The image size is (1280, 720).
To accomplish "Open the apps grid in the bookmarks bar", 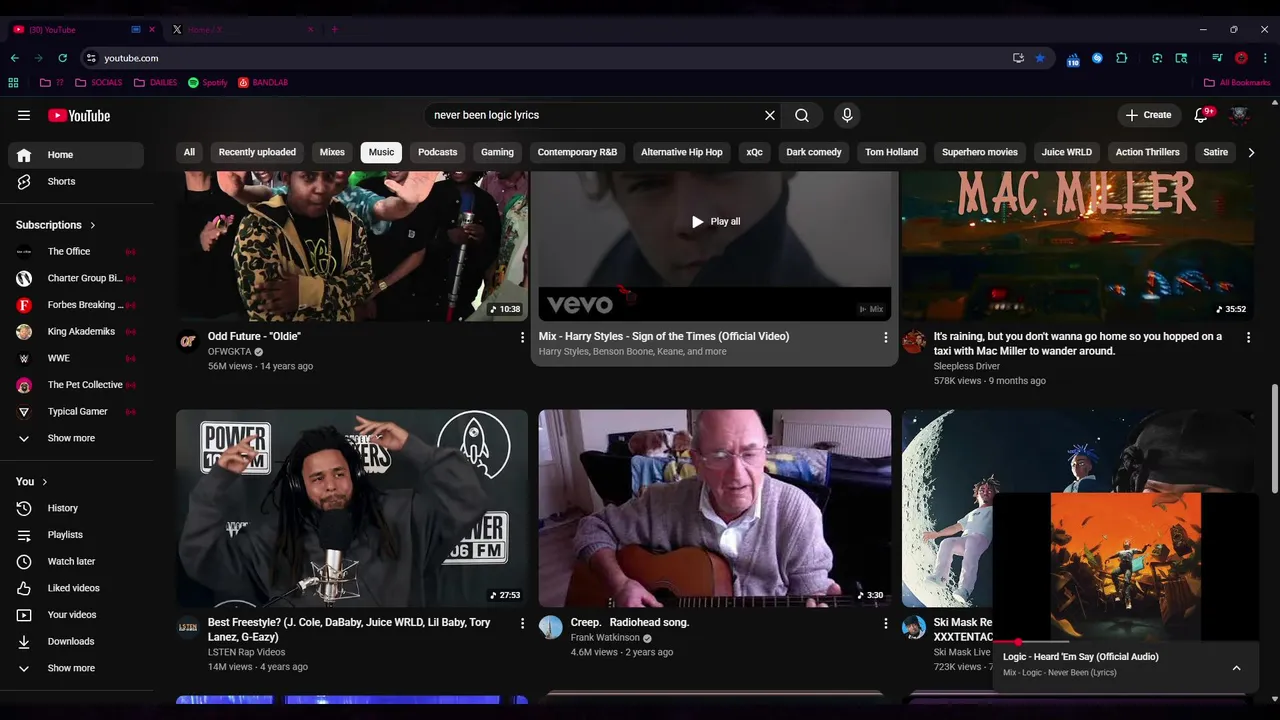I will pyautogui.click(x=13, y=82).
